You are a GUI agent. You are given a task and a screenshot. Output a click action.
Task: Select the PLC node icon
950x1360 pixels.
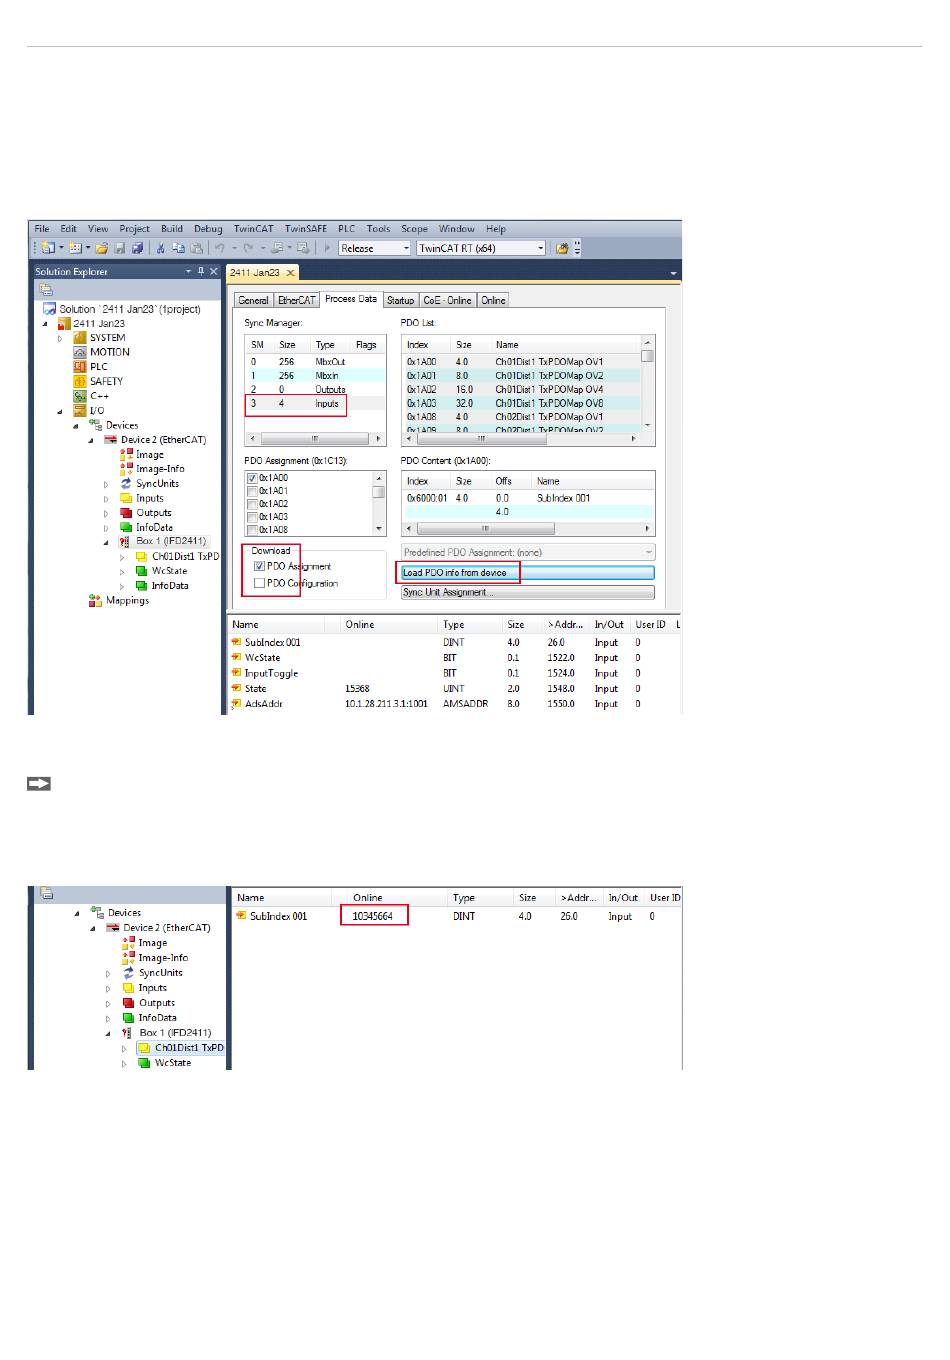(x=80, y=367)
